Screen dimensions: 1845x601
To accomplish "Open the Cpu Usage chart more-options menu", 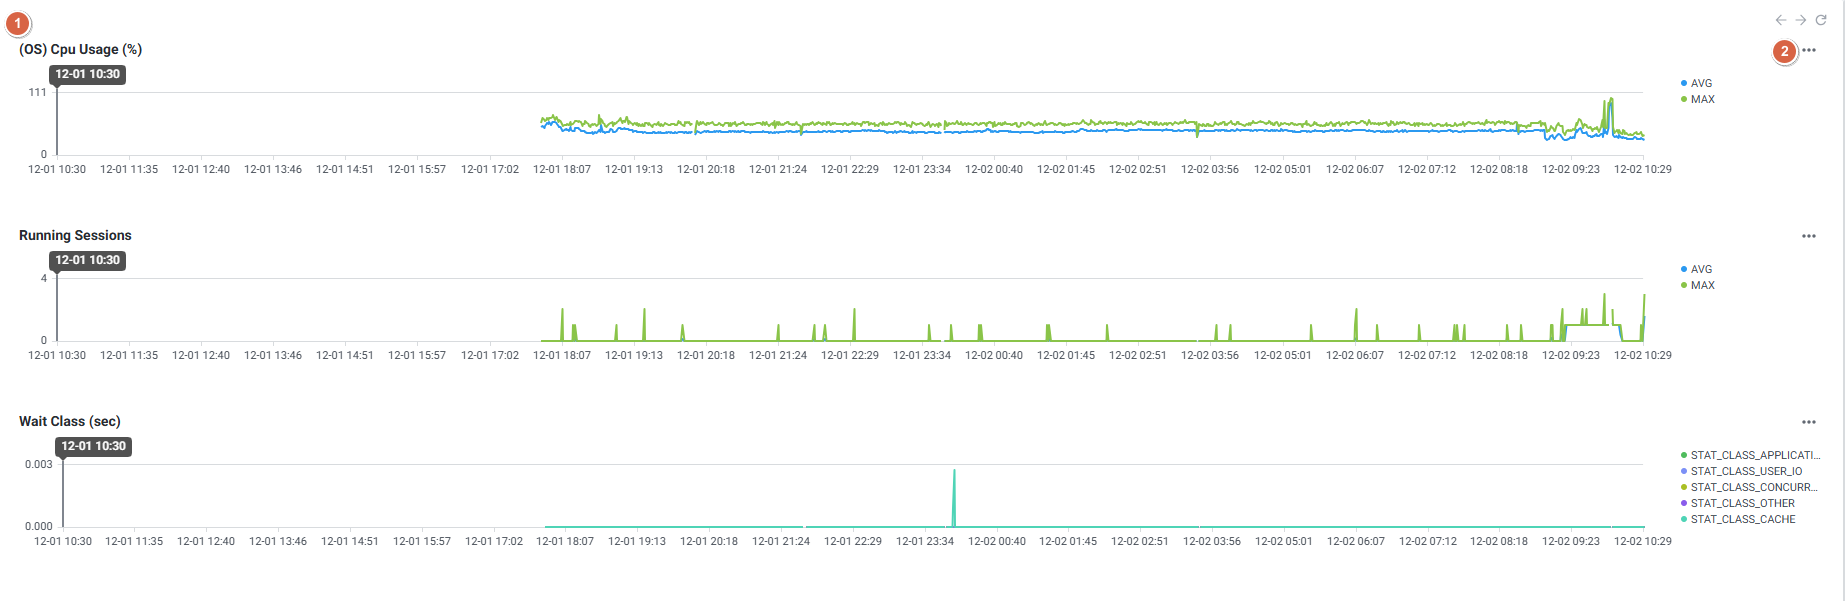I will [1809, 50].
